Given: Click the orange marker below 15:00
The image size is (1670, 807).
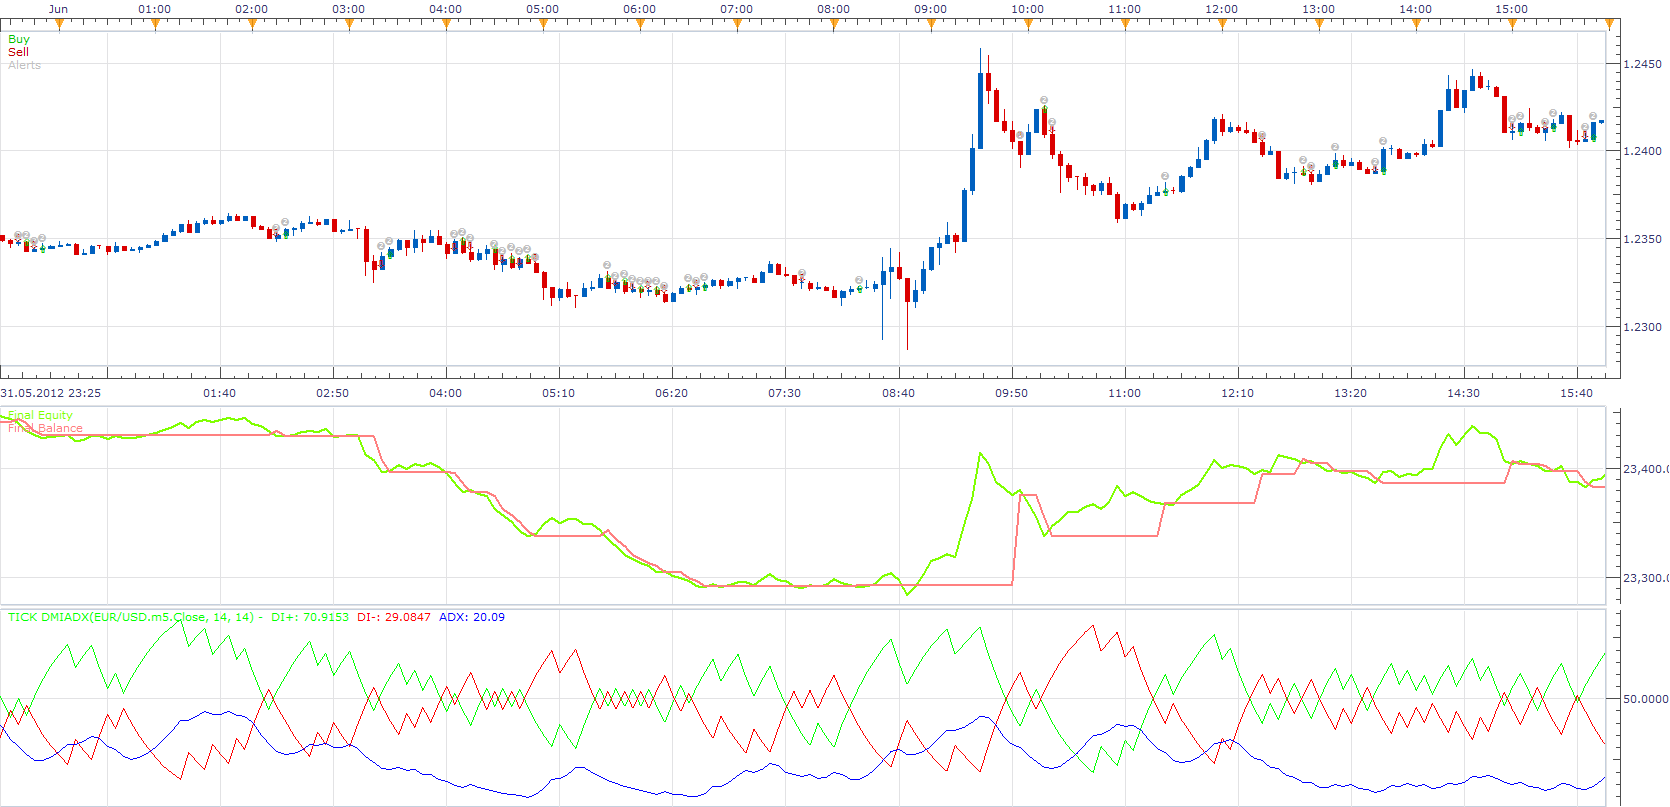Looking at the screenshot, I should pos(1512,25).
